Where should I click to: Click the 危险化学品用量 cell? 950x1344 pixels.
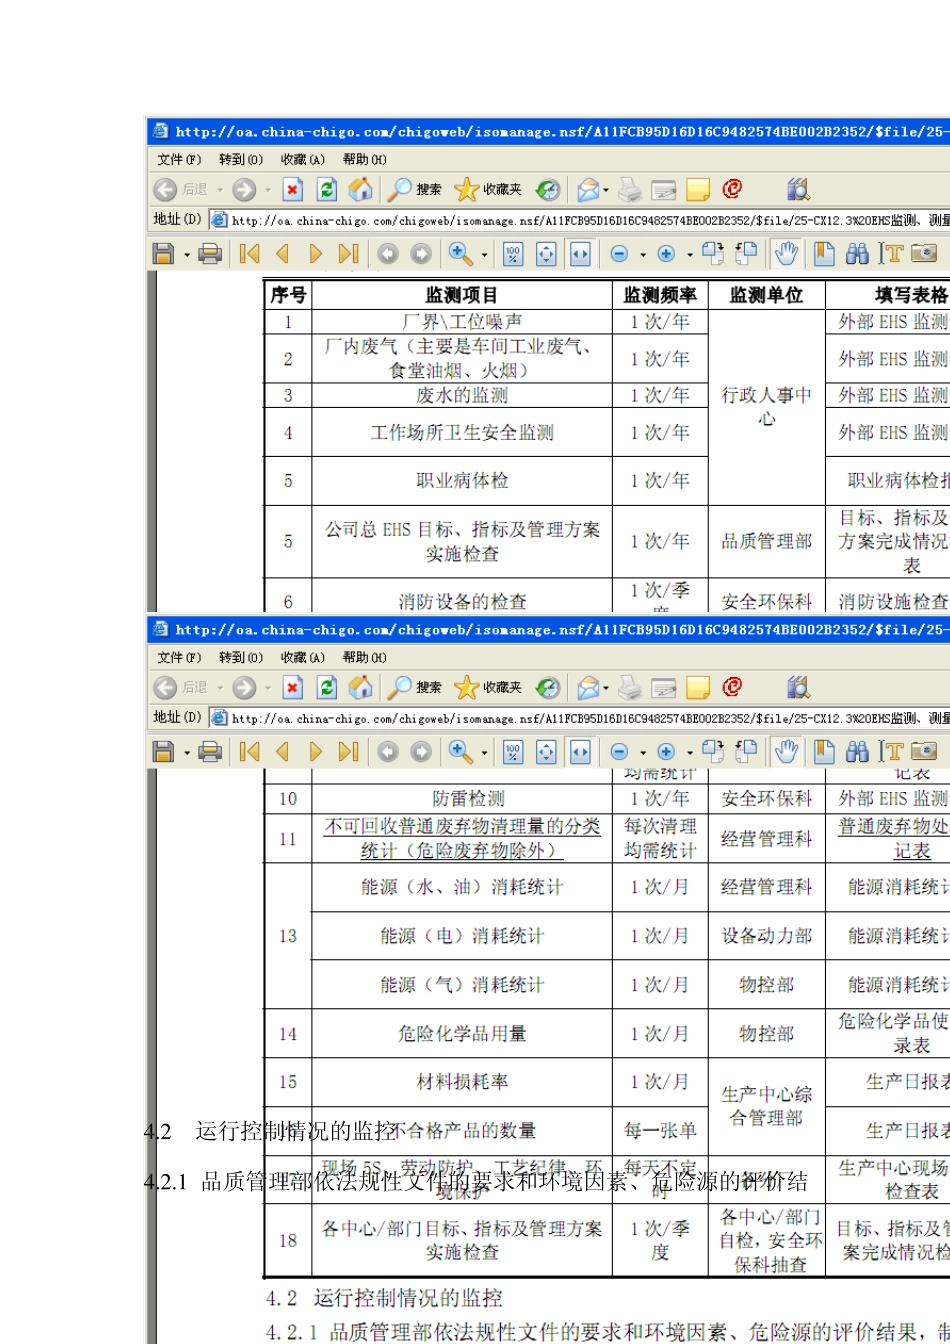462,1033
